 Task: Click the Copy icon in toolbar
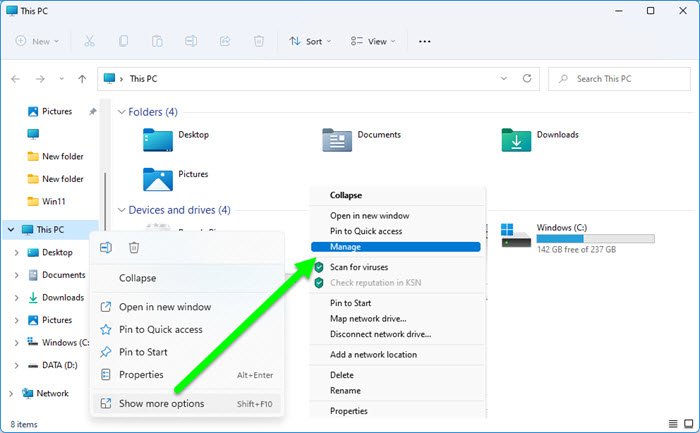(x=123, y=42)
